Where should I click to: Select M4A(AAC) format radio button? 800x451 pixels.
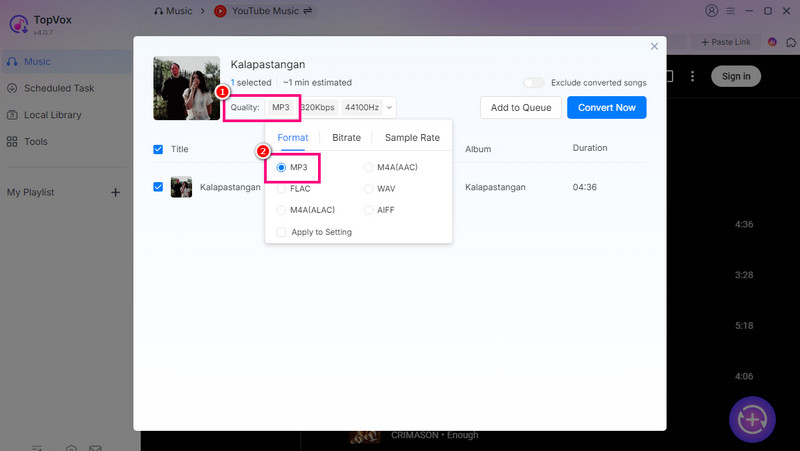[x=368, y=167]
